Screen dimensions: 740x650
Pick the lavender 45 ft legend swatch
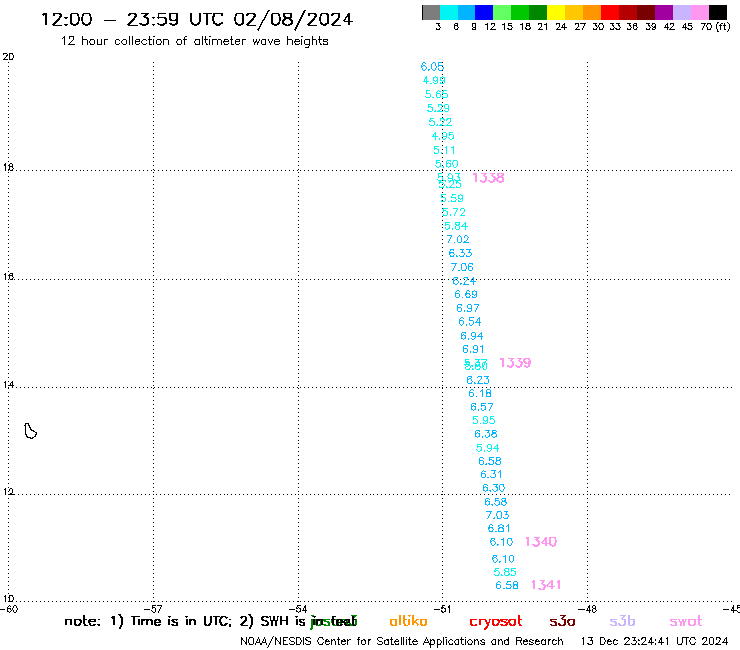tap(681, 12)
